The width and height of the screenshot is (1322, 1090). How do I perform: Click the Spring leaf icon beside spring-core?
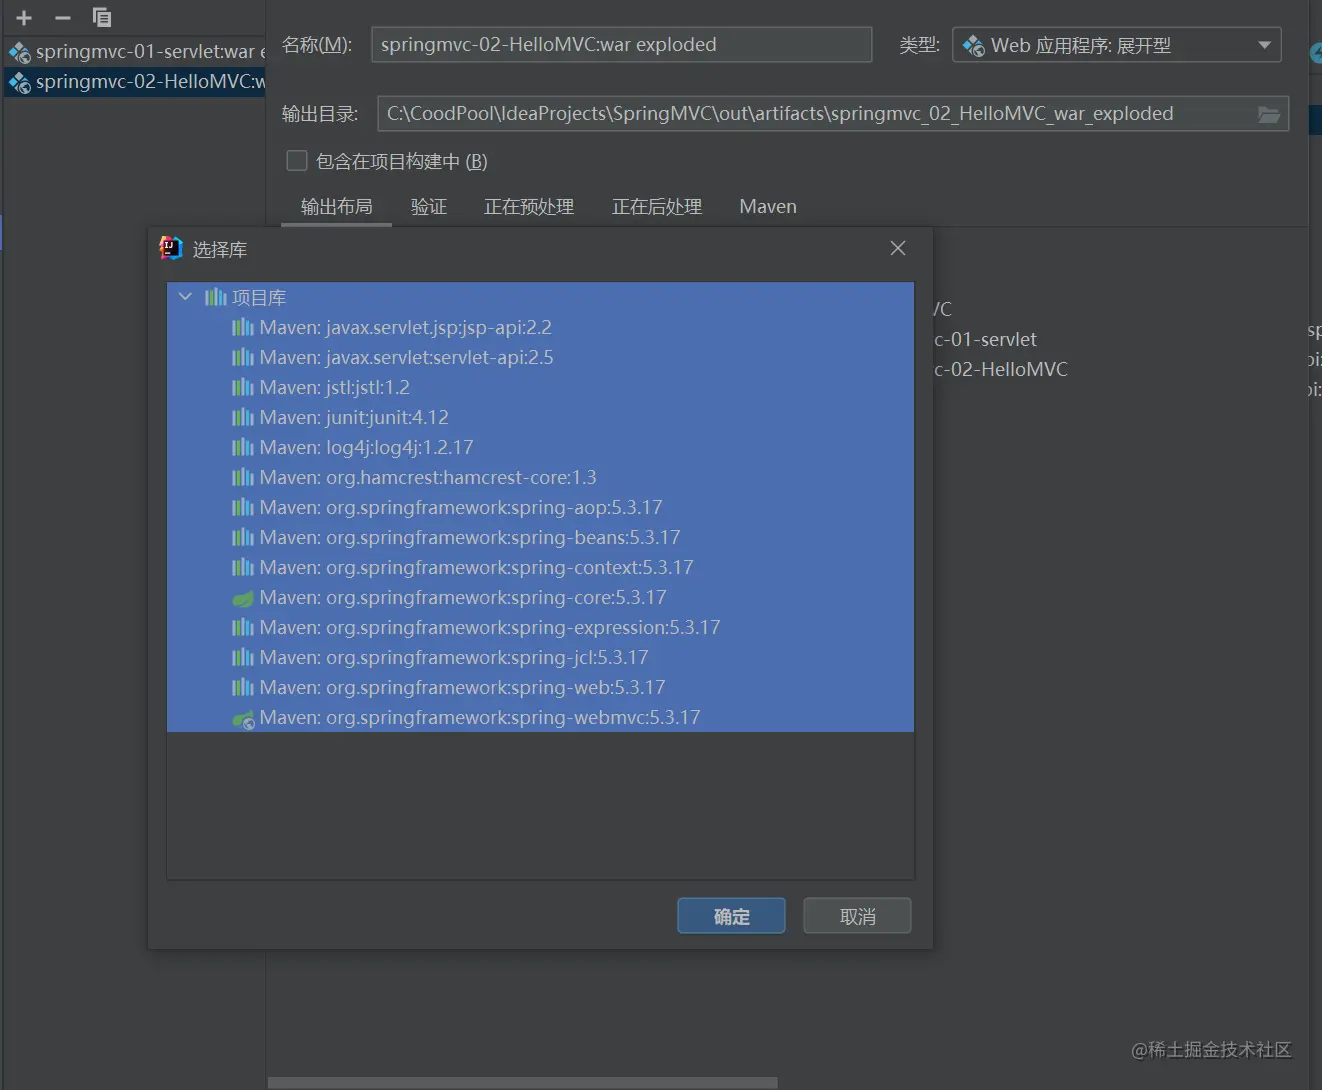[x=243, y=598]
